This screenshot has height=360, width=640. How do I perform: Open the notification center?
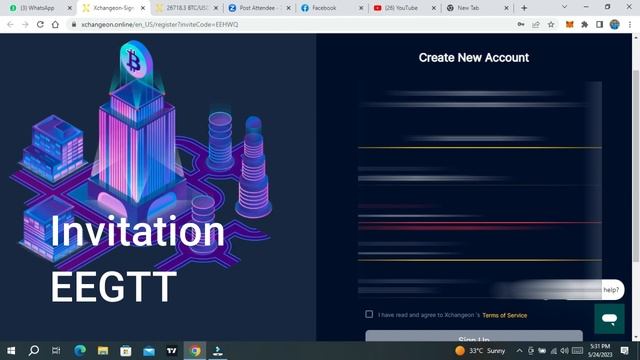pyautogui.click(x=624, y=351)
